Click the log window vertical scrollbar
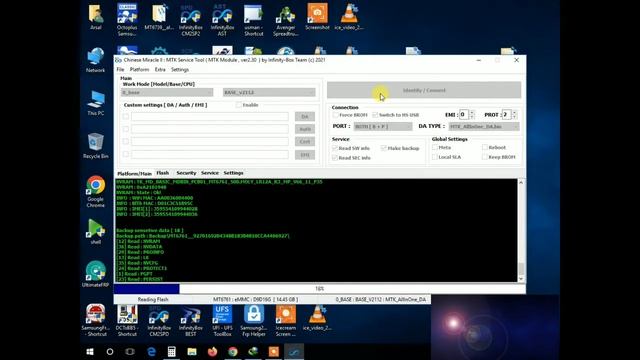The width and height of the screenshot is (640, 360). [521, 231]
